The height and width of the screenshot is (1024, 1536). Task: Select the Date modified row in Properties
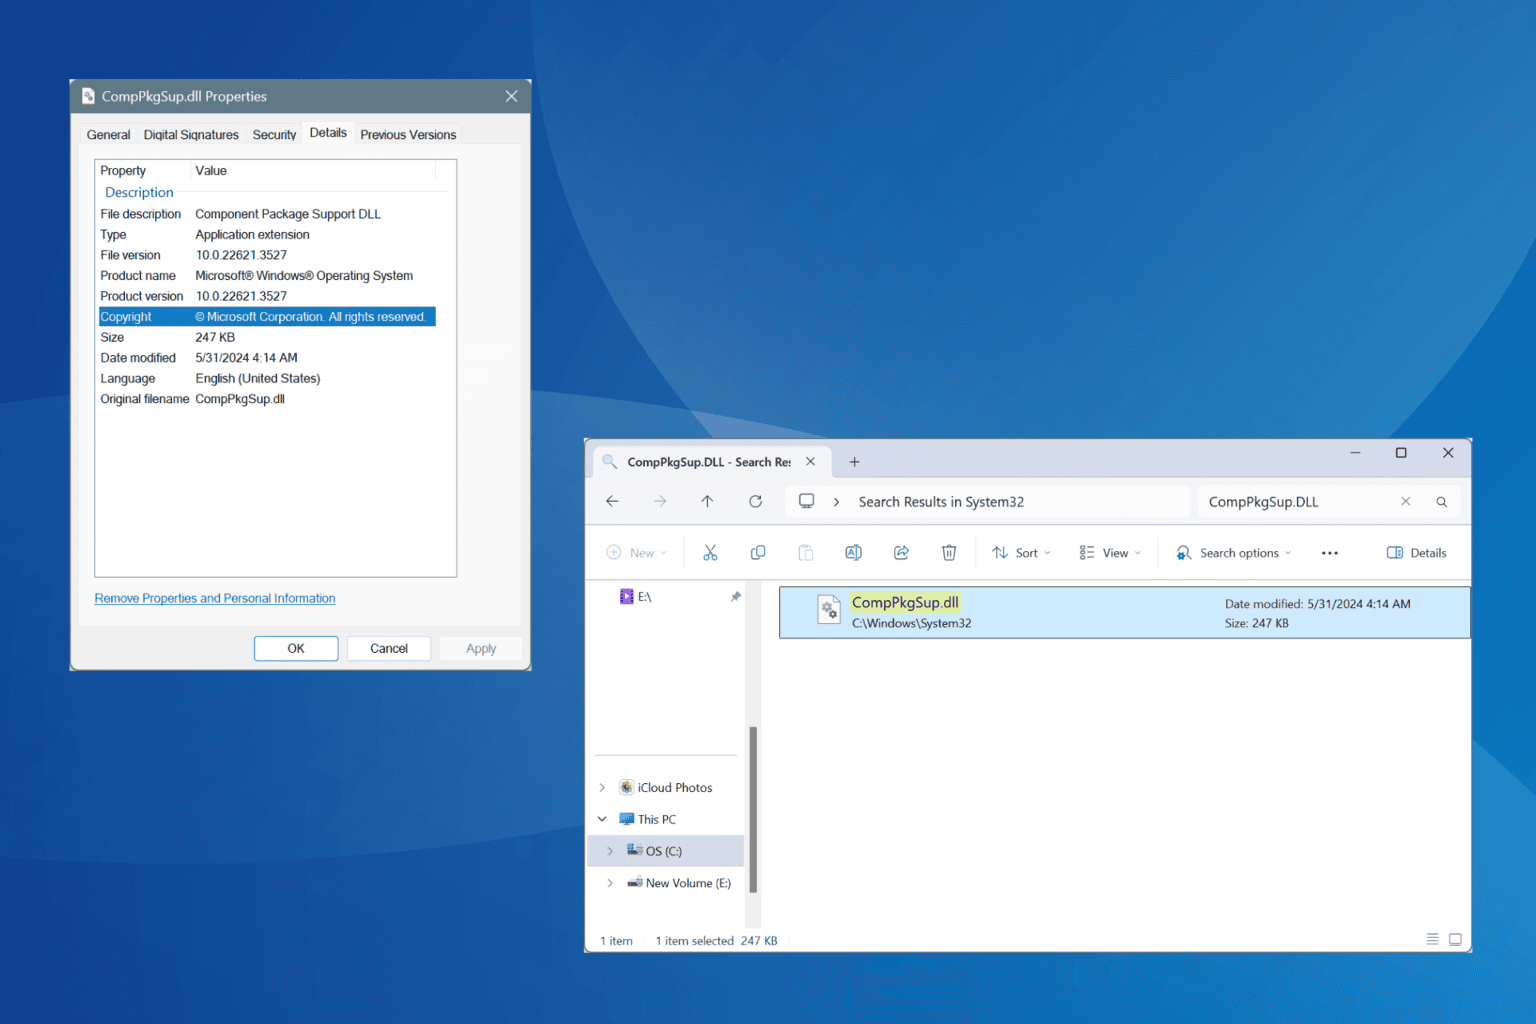pyautogui.click(x=267, y=358)
